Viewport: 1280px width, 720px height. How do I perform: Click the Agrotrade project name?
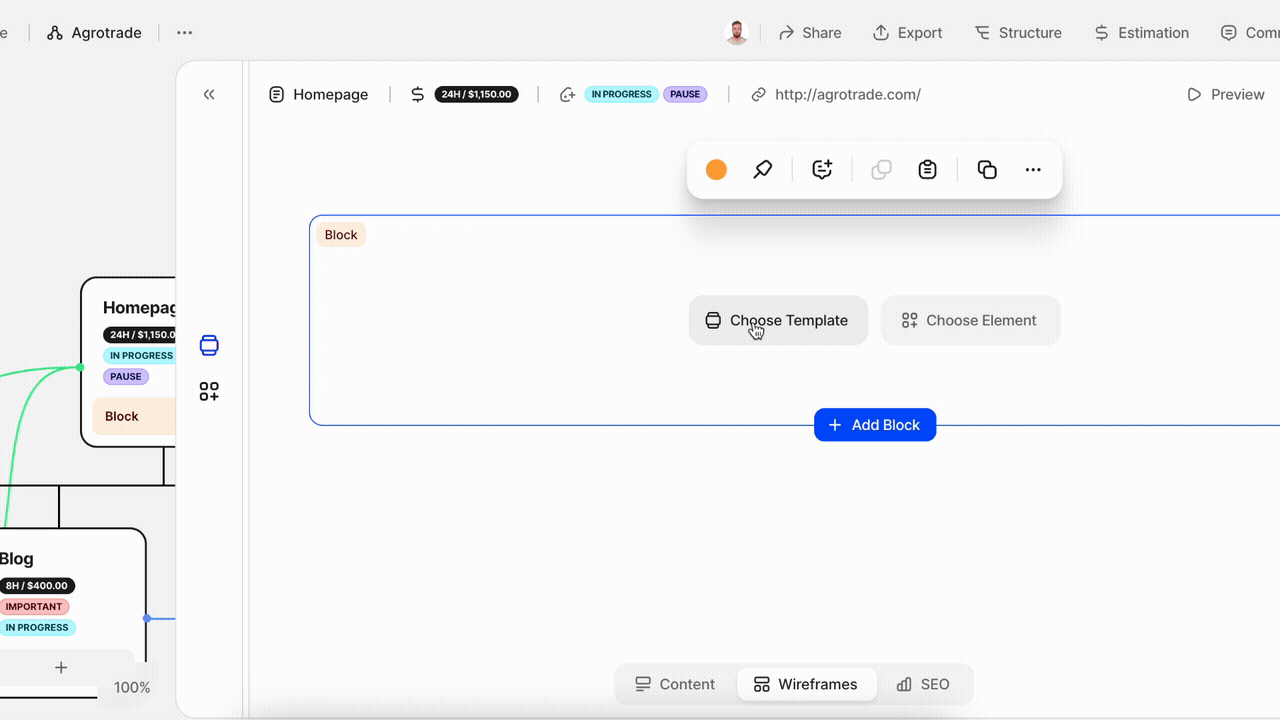(107, 33)
